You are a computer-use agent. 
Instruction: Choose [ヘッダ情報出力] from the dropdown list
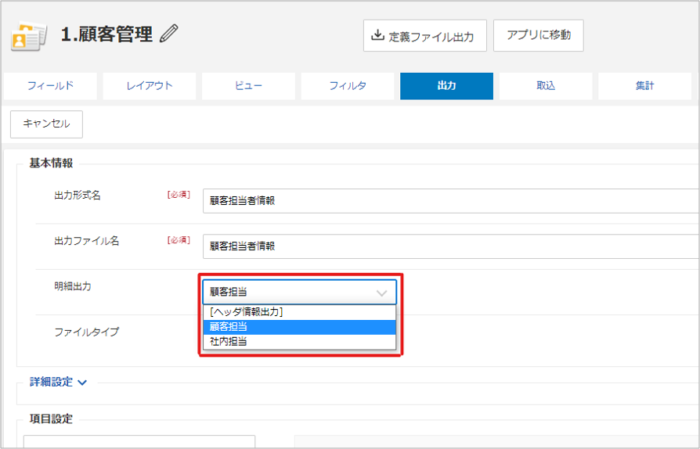coord(300,312)
